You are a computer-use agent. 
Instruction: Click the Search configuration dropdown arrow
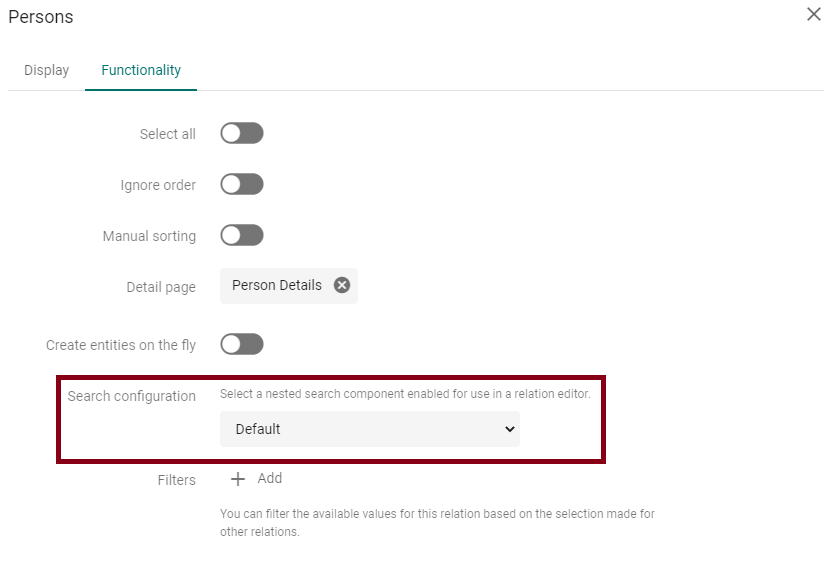(509, 429)
